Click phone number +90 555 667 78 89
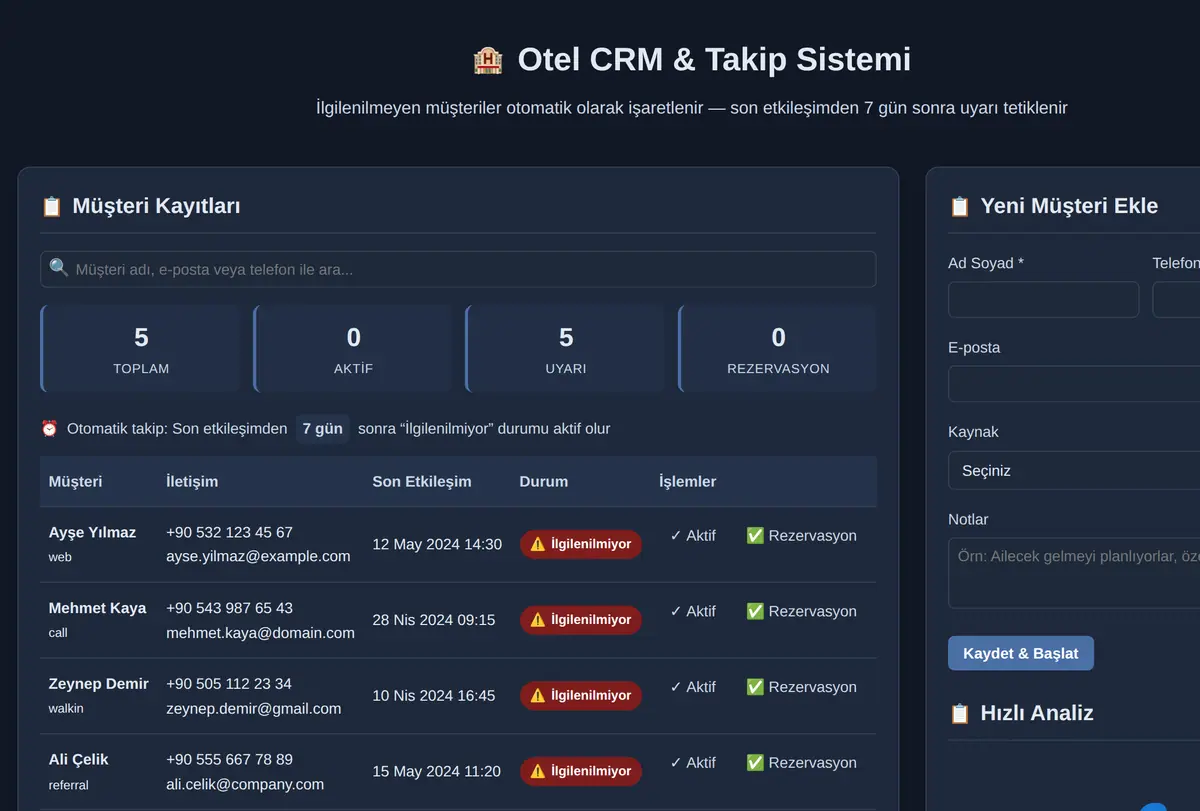 pos(229,760)
